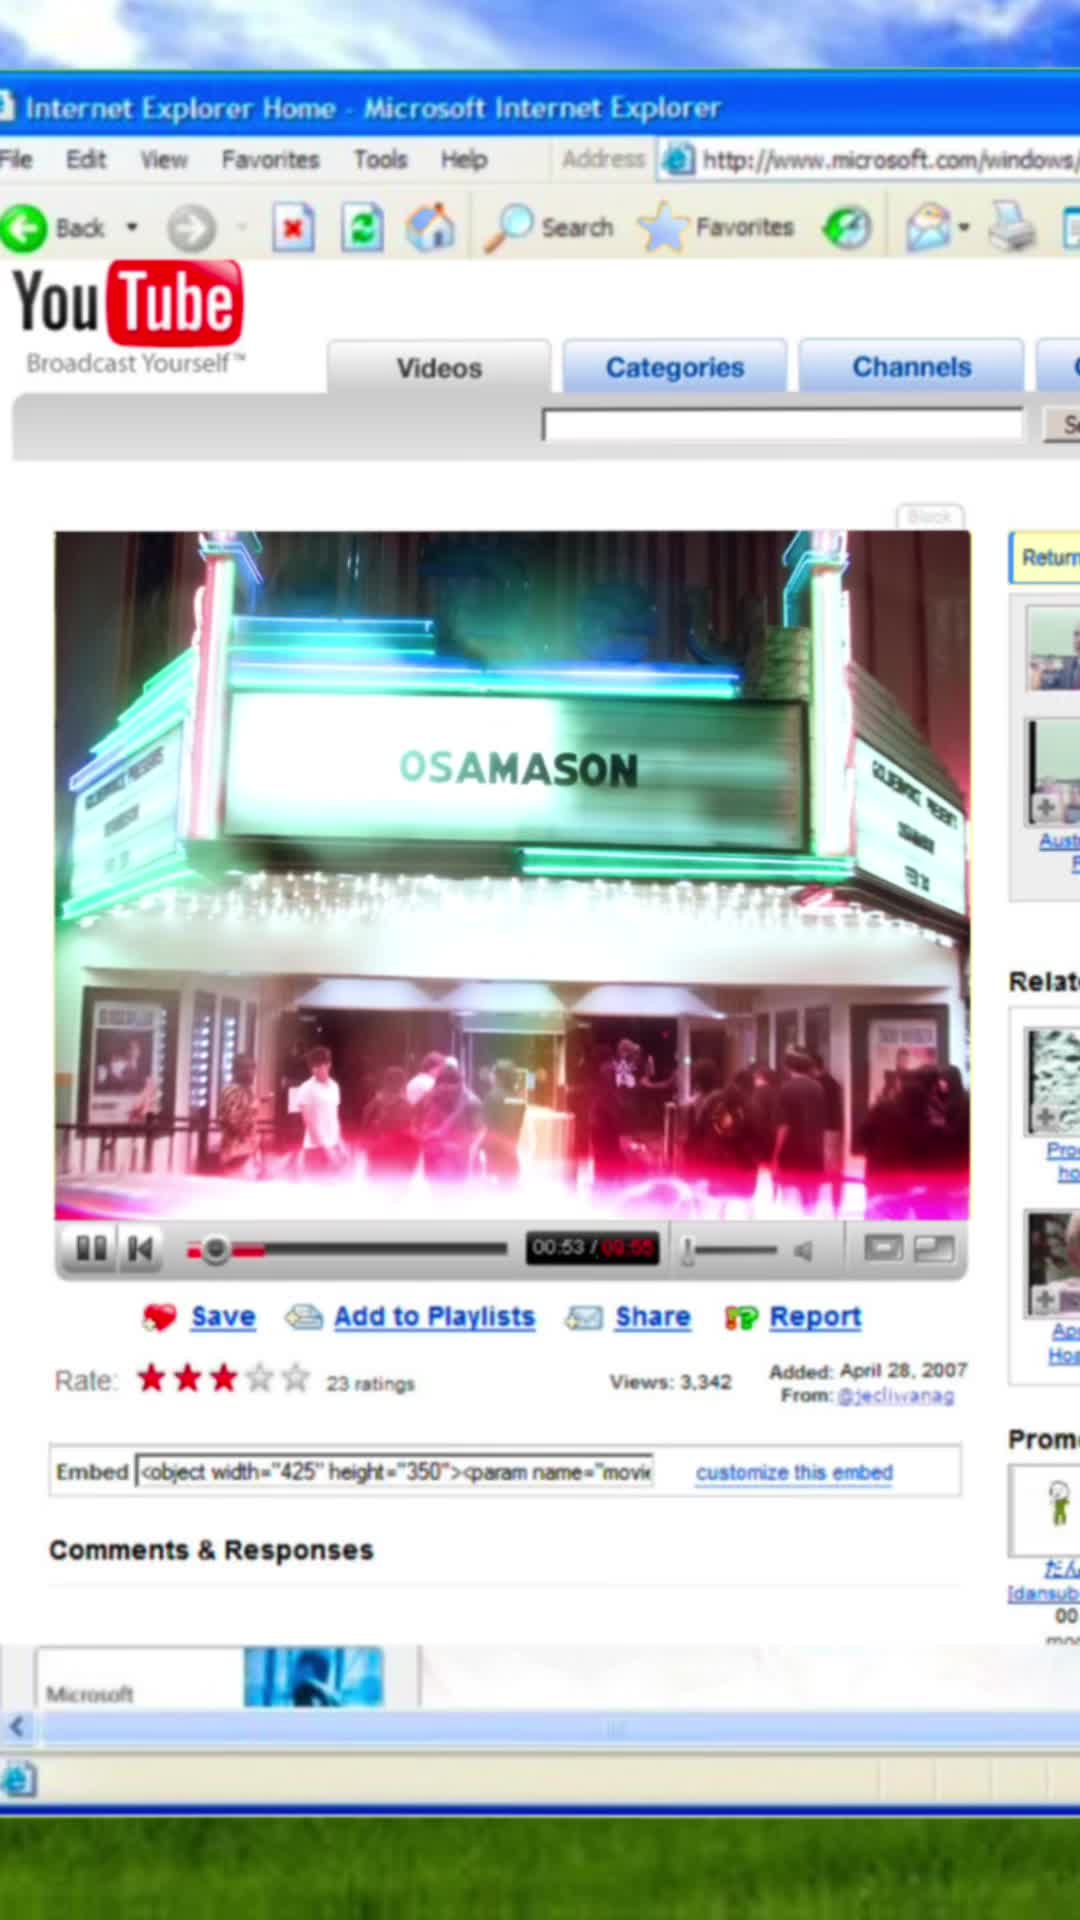Expand the Mail dropdown arrow
The height and width of the screenshot is (1920, 1080).
tap(963, 228)
